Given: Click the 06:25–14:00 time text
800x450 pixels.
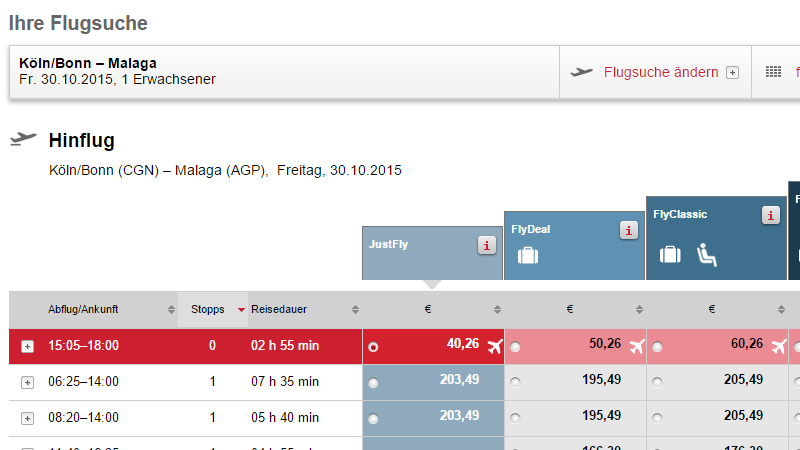Looking at the screenshot, I should pos(83,382).
